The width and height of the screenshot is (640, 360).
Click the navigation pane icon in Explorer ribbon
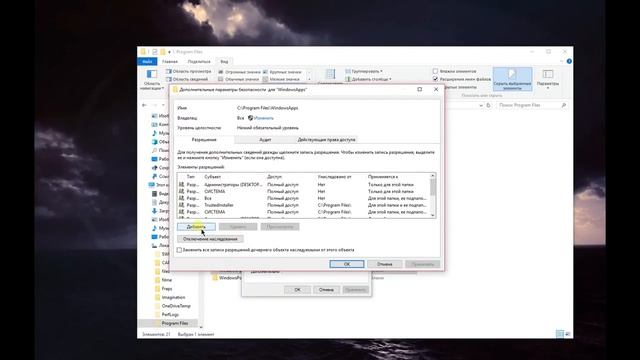(152, 74)
